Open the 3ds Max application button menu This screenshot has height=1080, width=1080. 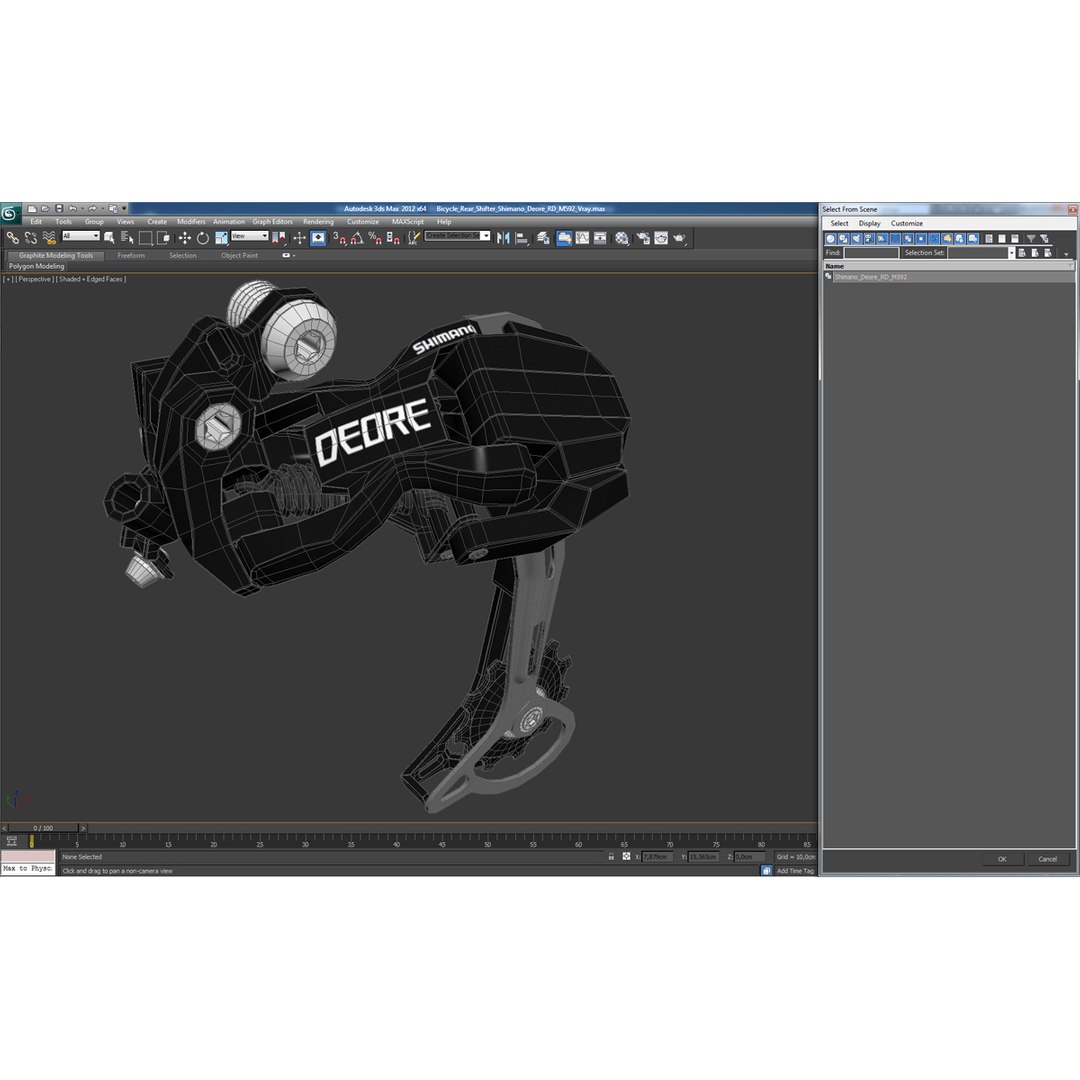[x=10, y=214]
